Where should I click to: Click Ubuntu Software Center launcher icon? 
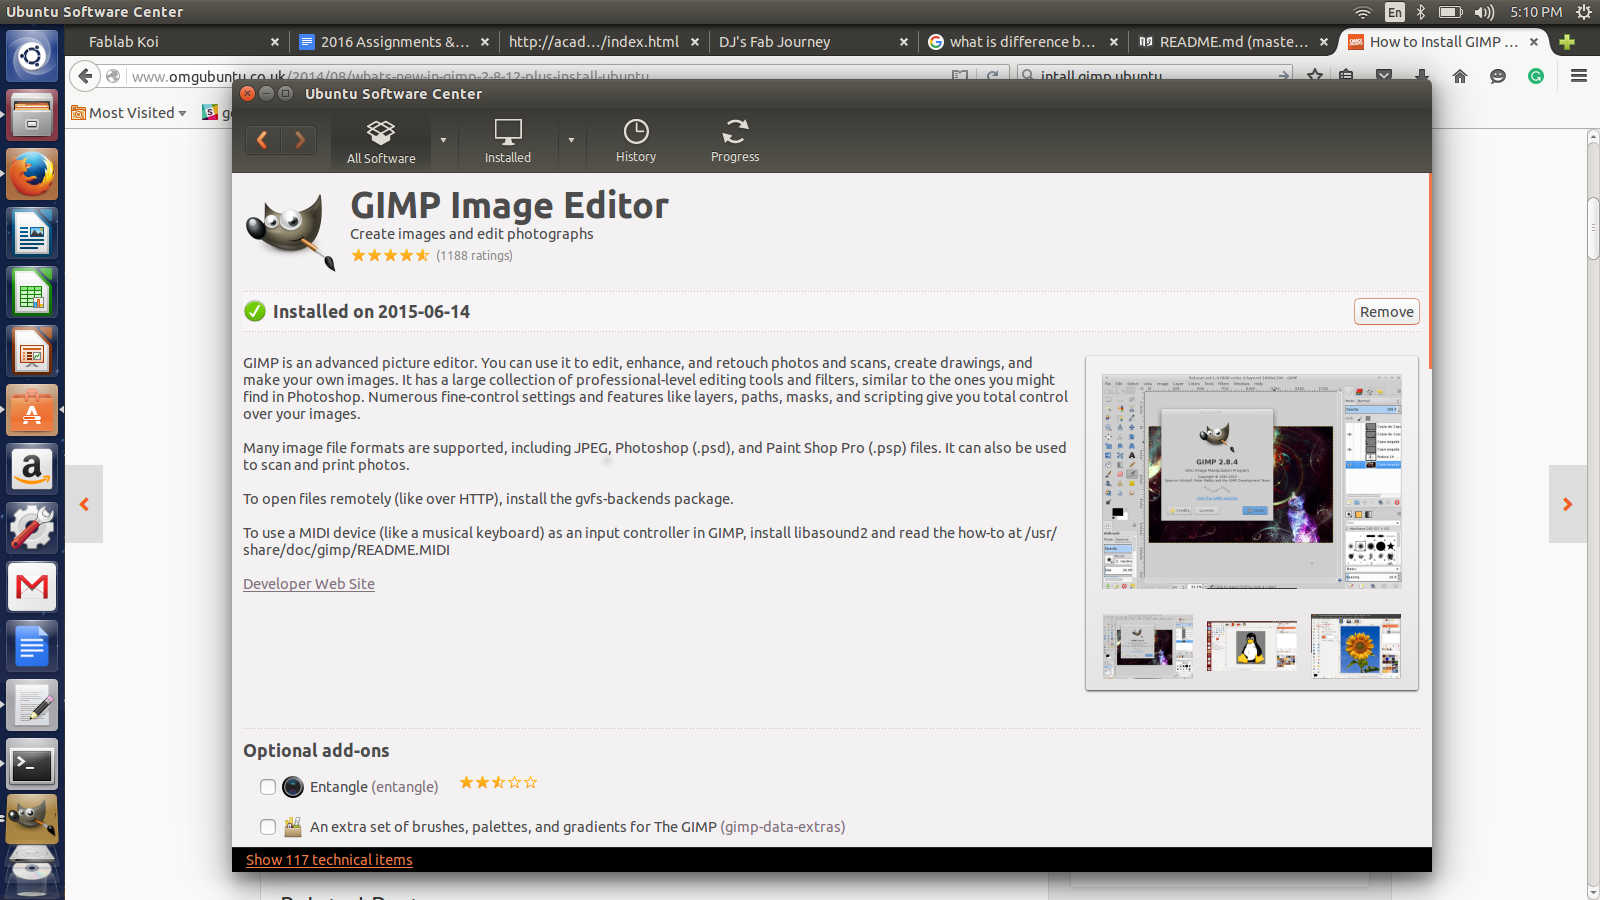click(32, 410)
